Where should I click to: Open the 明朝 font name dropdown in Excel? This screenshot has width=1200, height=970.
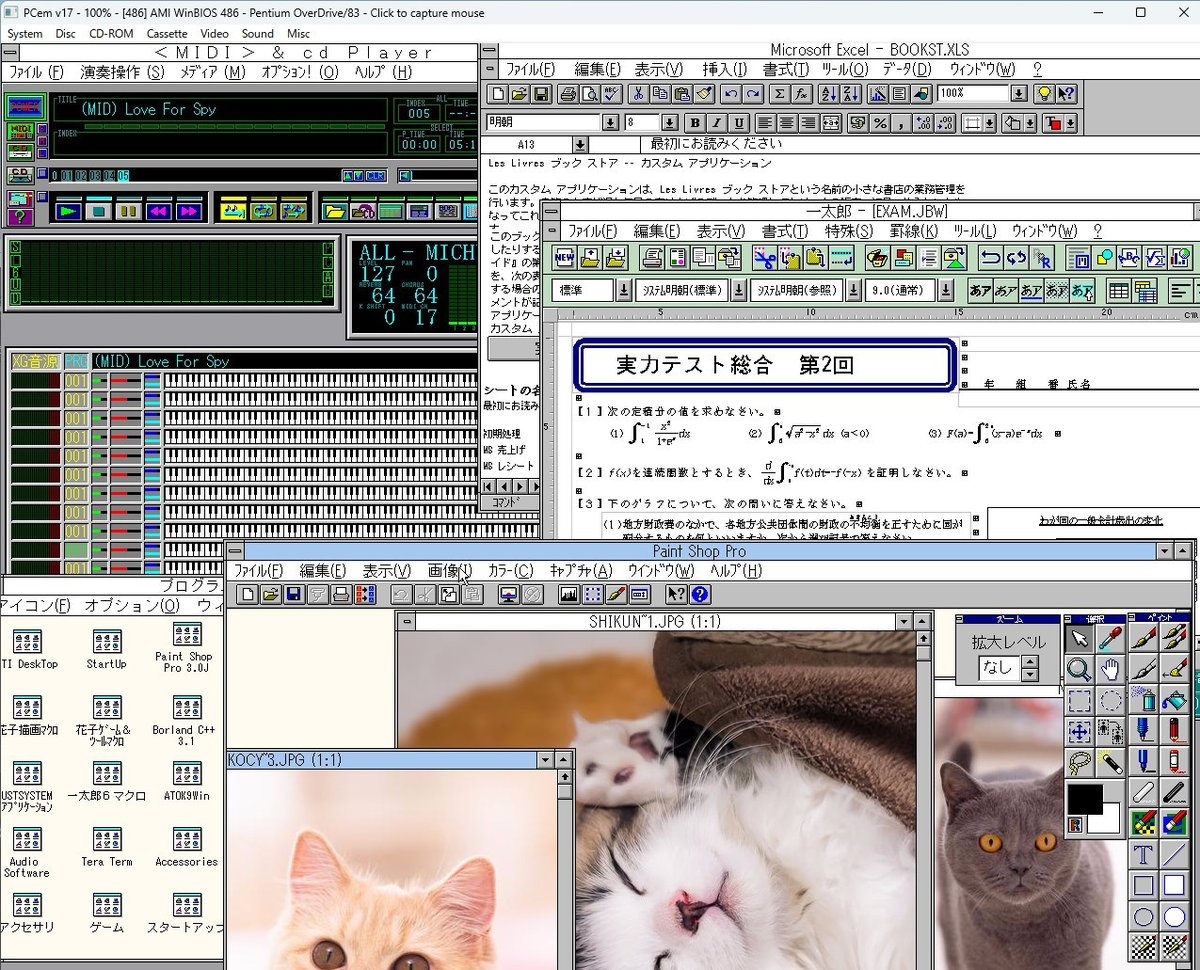pyautogui.click(x=609, y=122)
